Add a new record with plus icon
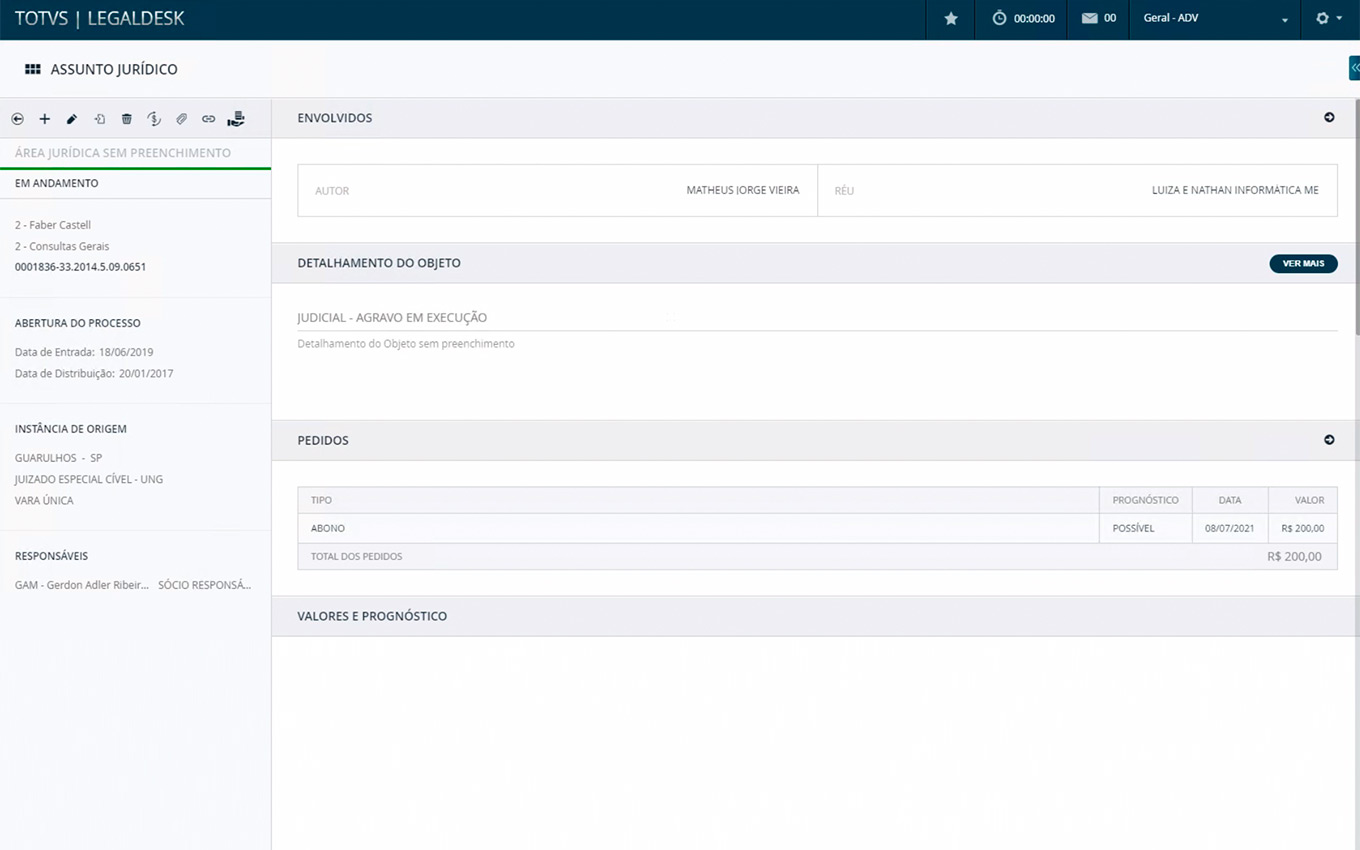Viewport: 1360px width, 850px height. 45,119
